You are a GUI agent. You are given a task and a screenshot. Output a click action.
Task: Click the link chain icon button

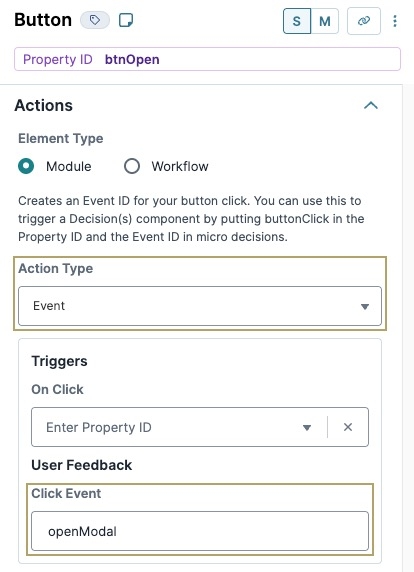pos(364,21)
